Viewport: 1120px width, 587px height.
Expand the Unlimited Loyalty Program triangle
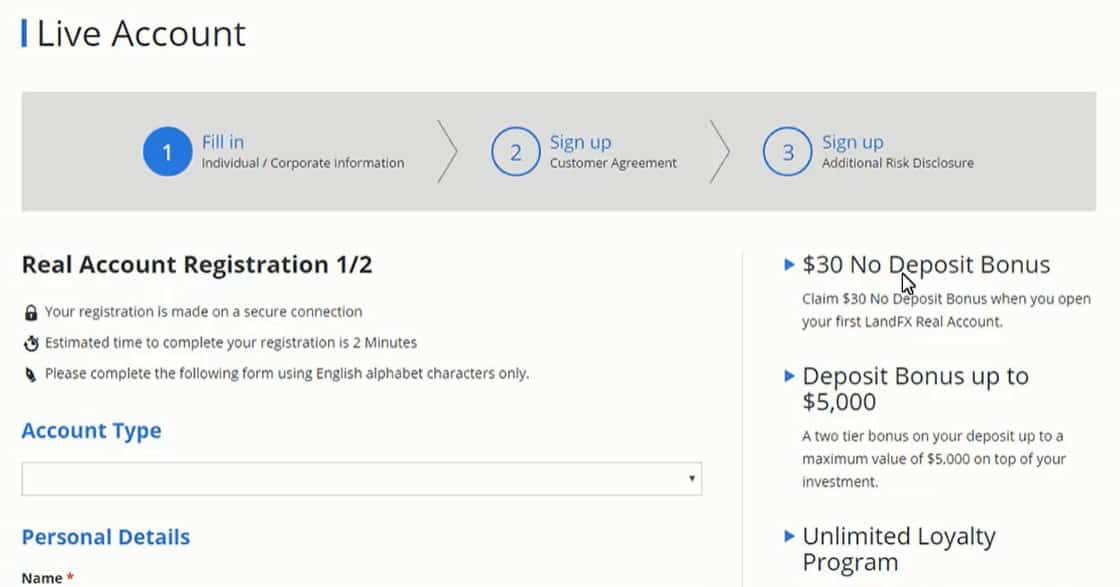(x=789, y=536)
